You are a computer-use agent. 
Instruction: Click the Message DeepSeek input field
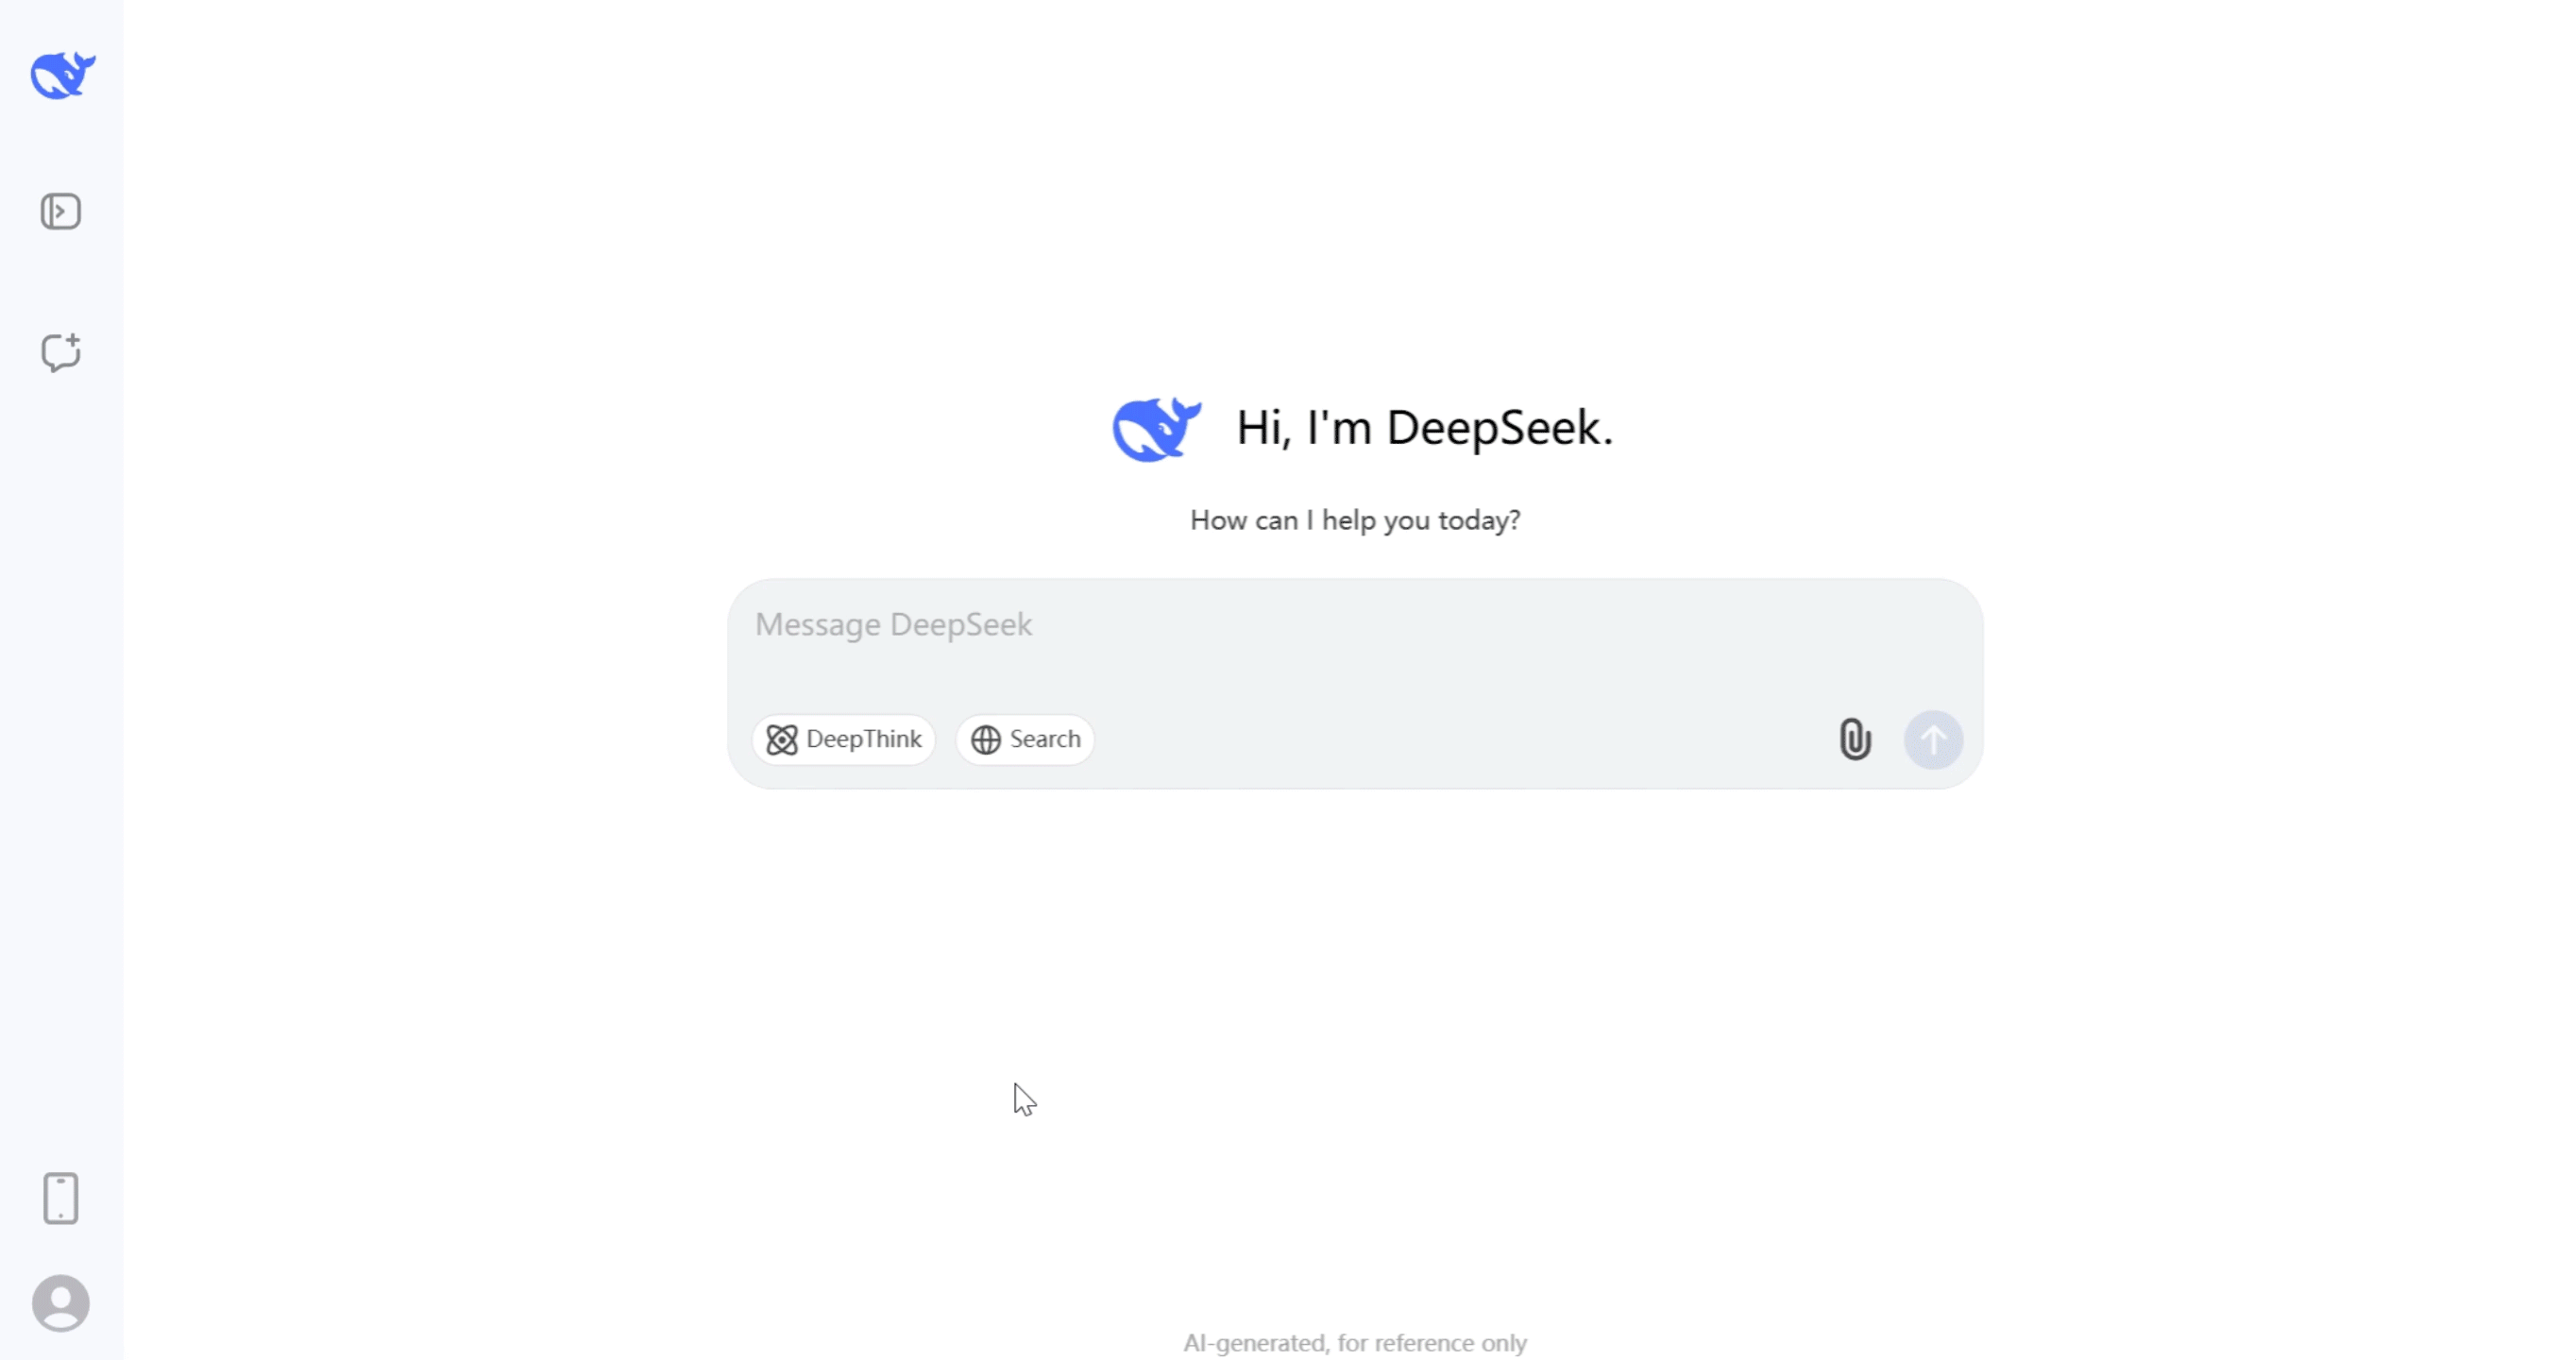pos(1354,622)
